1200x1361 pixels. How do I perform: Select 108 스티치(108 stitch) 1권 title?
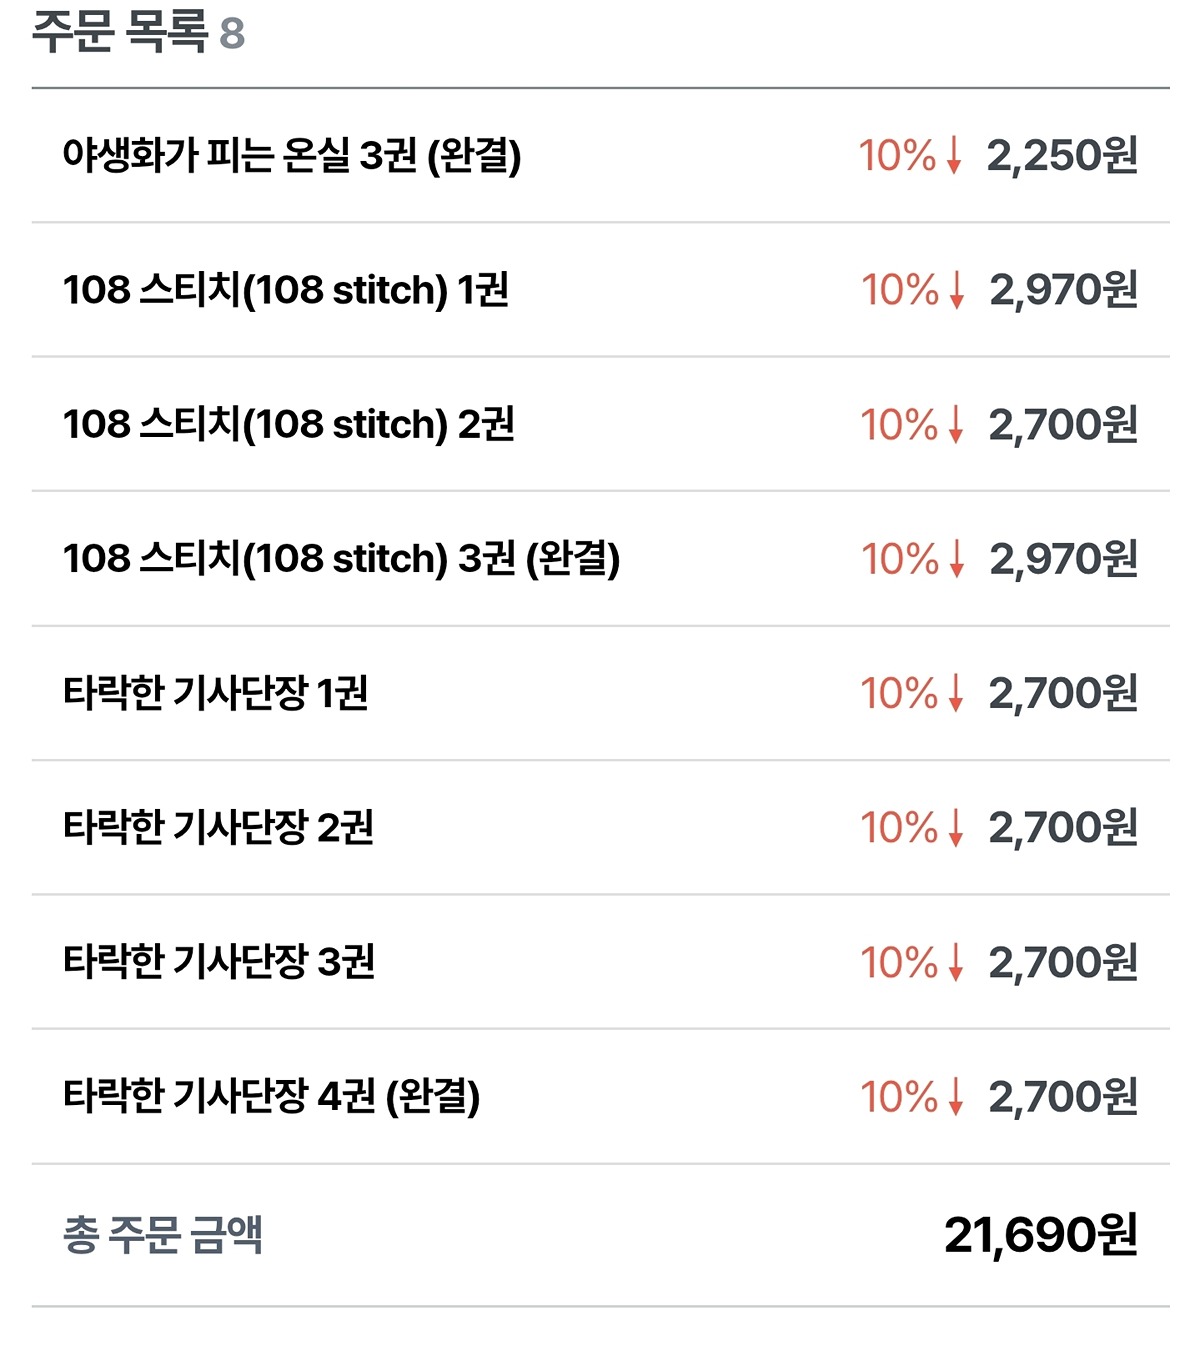[x=286, y=290]
